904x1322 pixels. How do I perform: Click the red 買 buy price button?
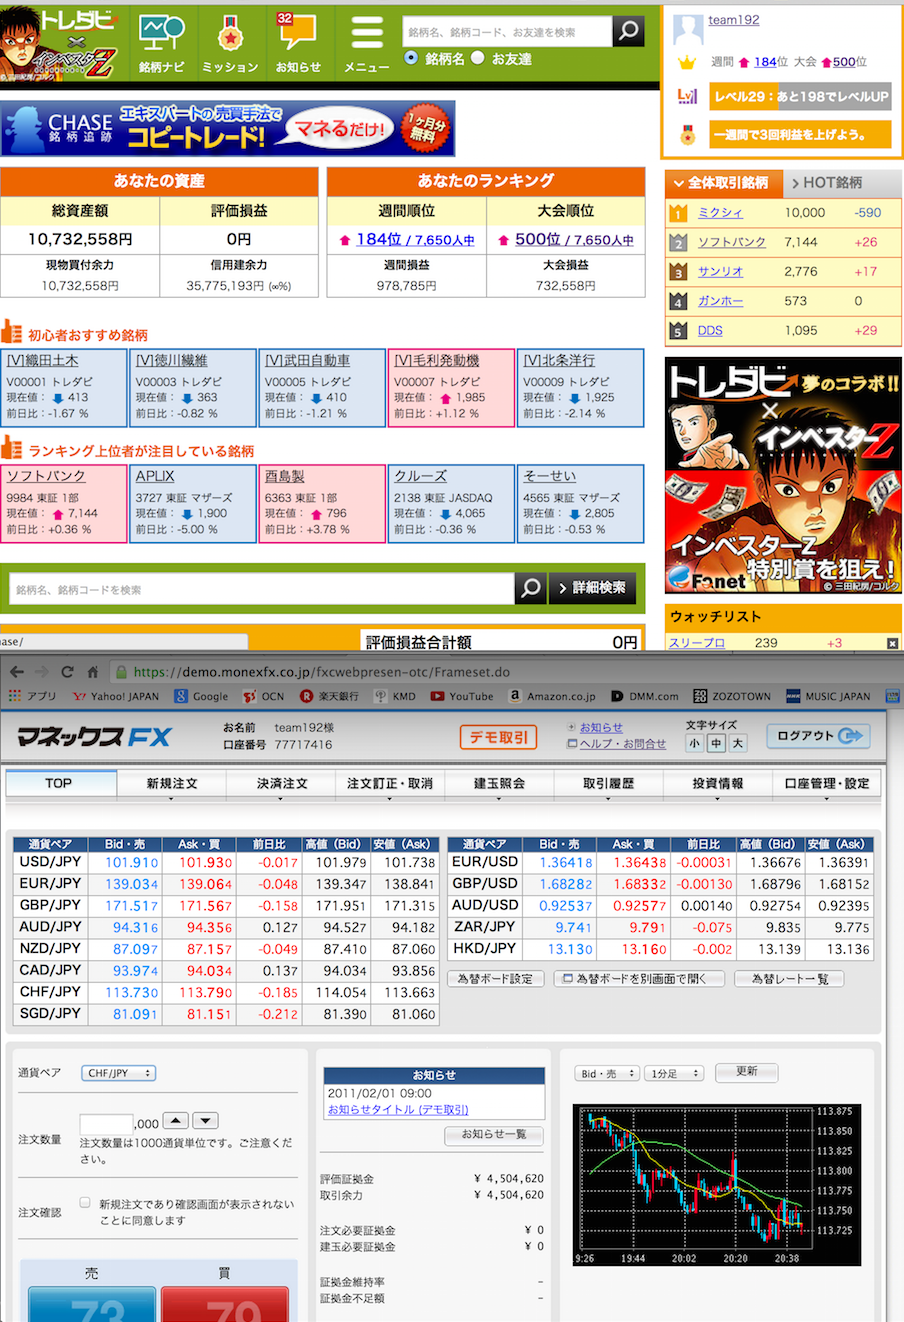click(224, 1304)
